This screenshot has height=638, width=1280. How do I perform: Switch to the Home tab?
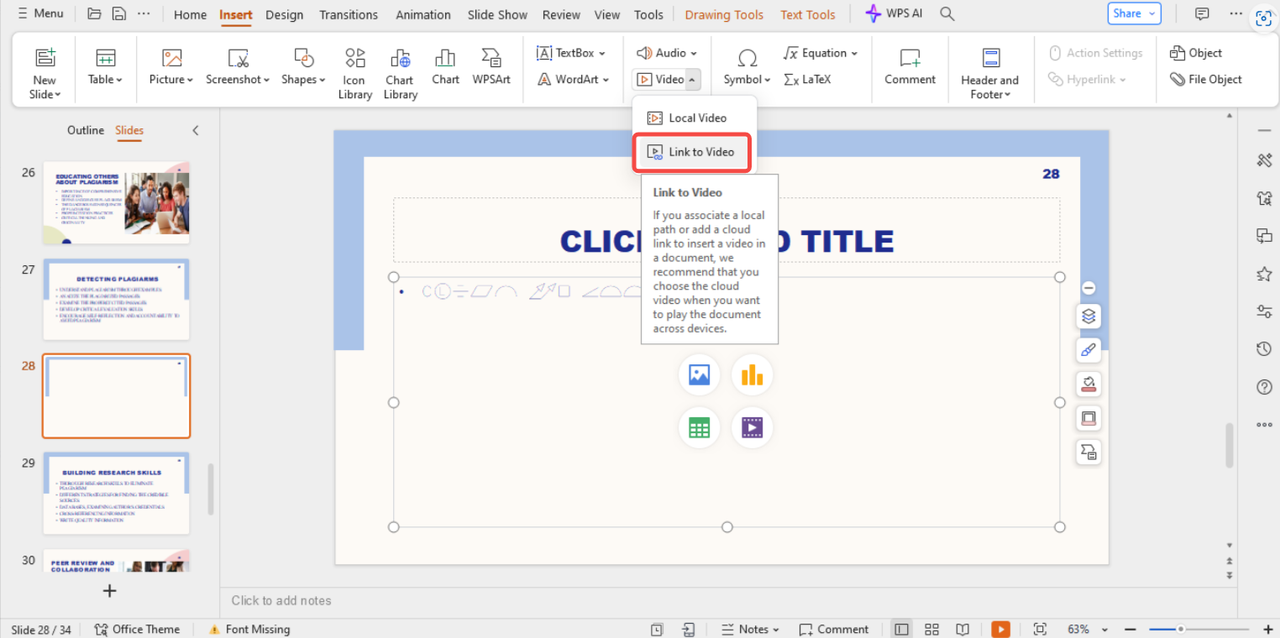[x=190, y=15]
